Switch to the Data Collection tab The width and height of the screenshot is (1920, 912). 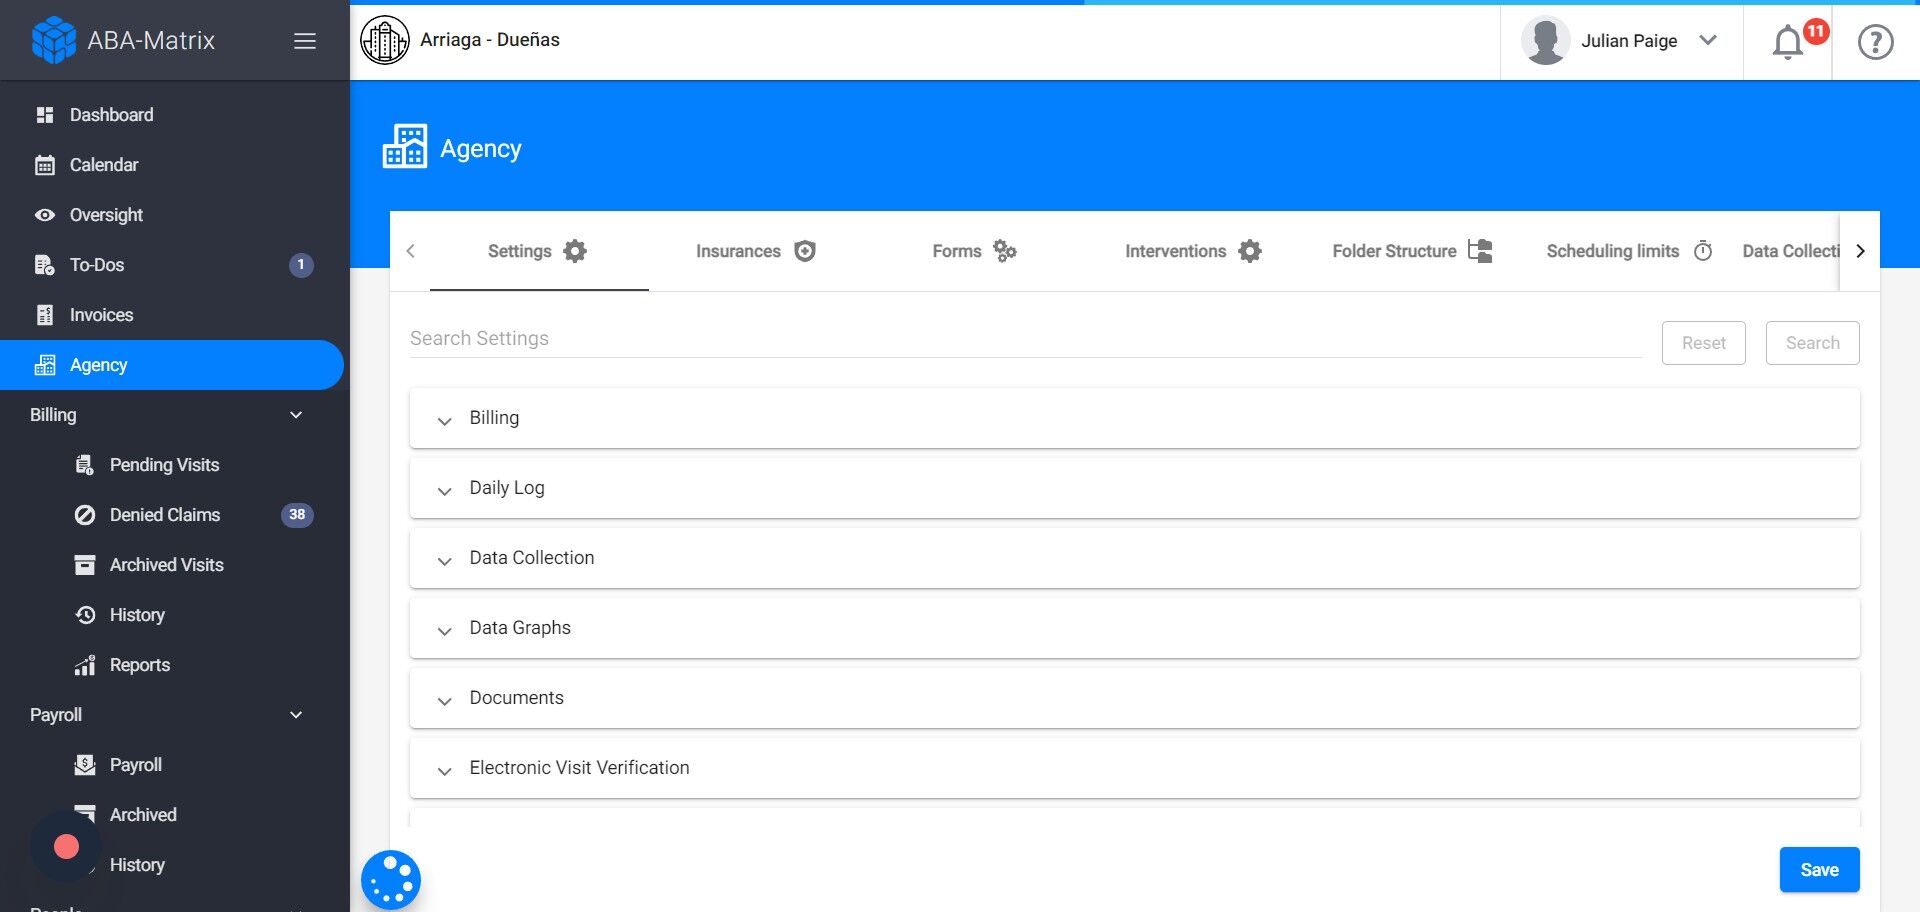[x=1790, y=251]
